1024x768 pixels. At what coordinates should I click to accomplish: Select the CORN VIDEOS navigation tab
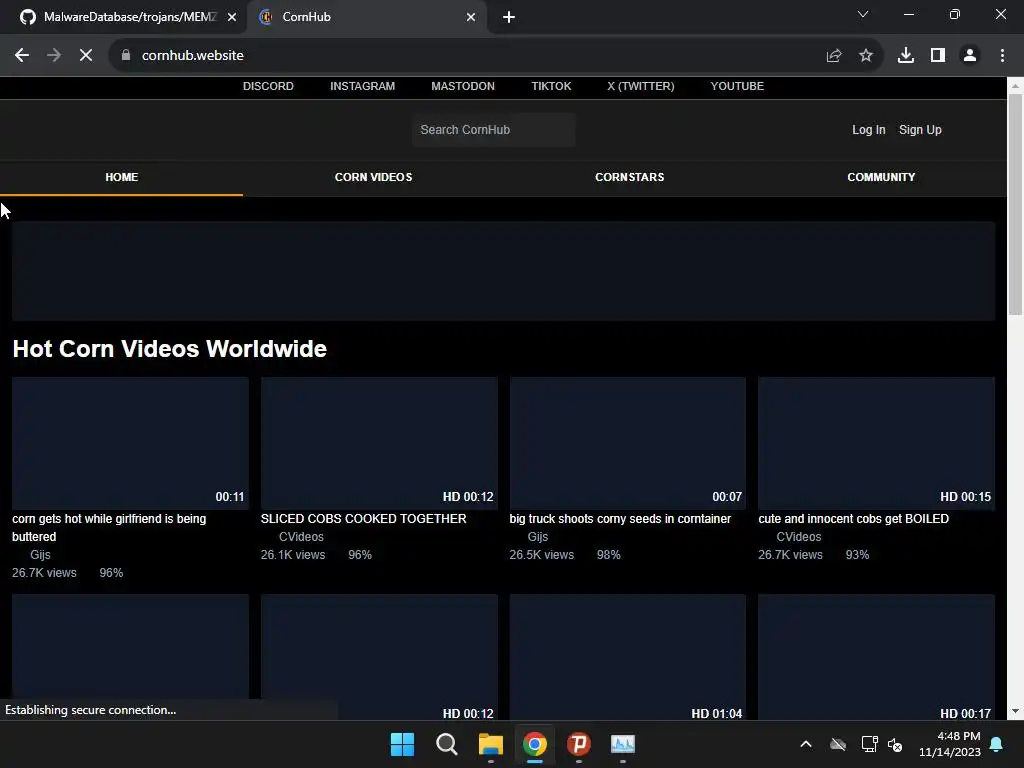[x=374, y=178]
